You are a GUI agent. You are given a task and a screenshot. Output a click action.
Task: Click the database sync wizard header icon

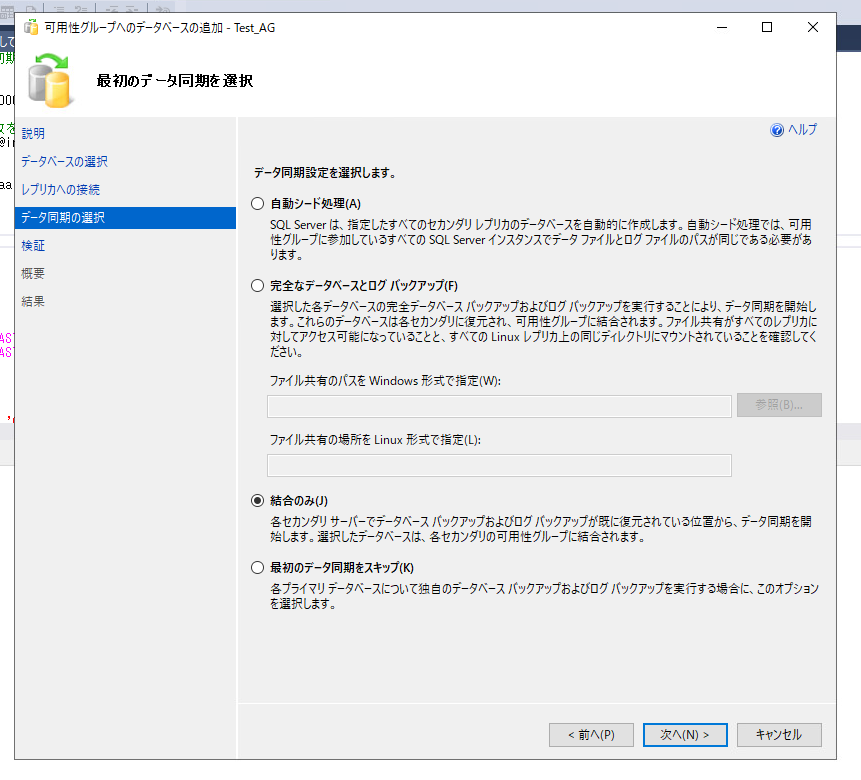(49, 80)
